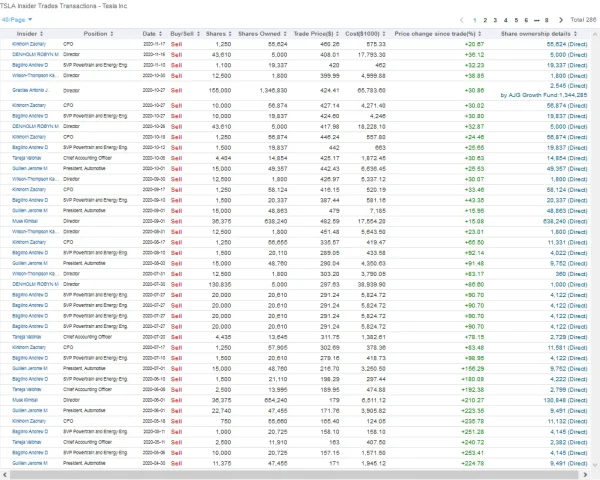Select the 155,000 shares cell
This screenshot has height=480, width=600.
[x=220, y=90]
